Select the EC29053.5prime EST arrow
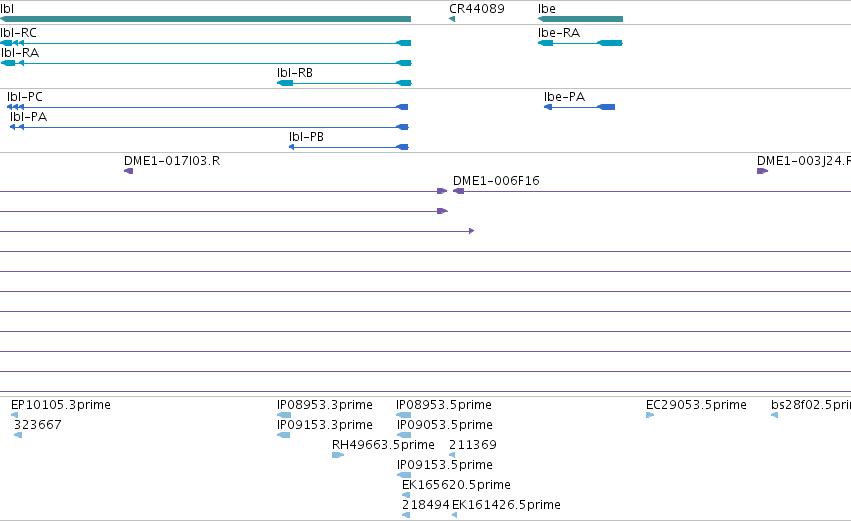This screenshot has height=521, width=851. tap(650, 415)
